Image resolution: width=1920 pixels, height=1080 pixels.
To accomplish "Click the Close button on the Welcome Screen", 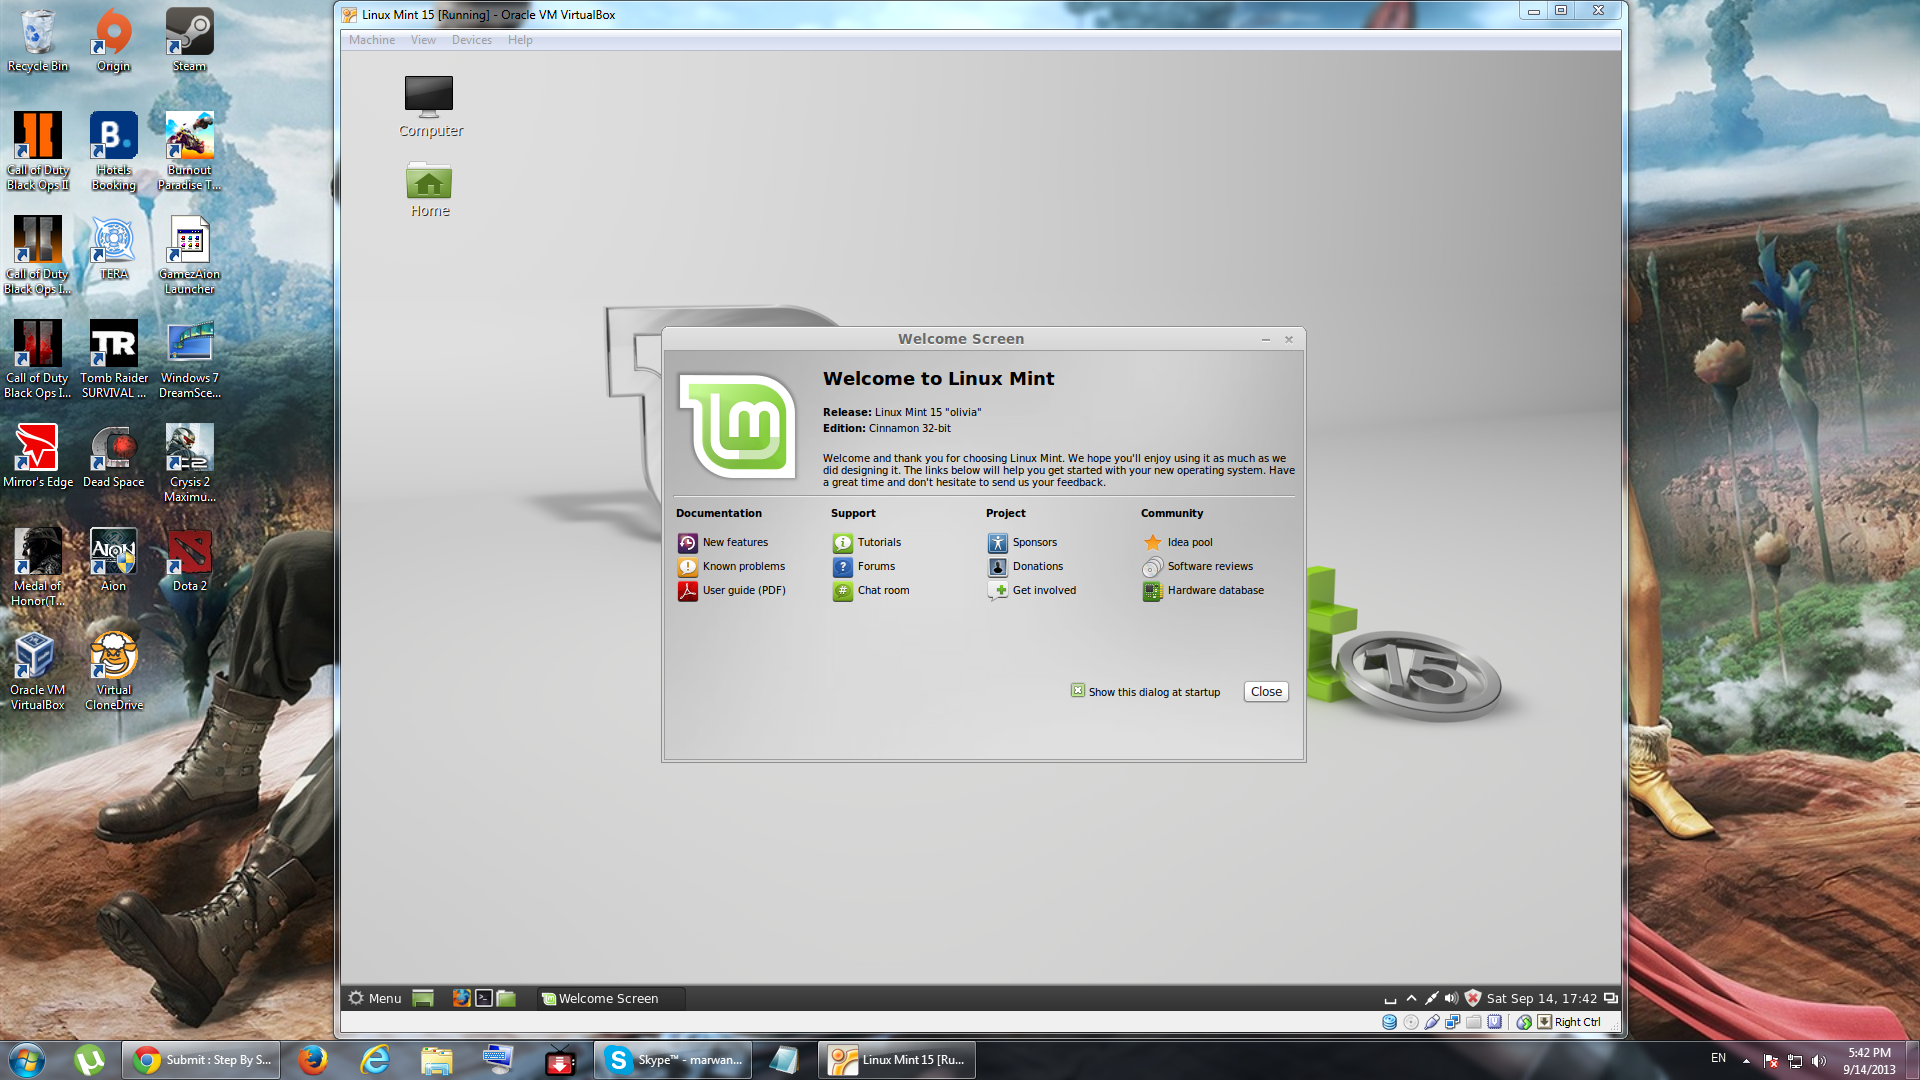I will (x=1265, y=691).
